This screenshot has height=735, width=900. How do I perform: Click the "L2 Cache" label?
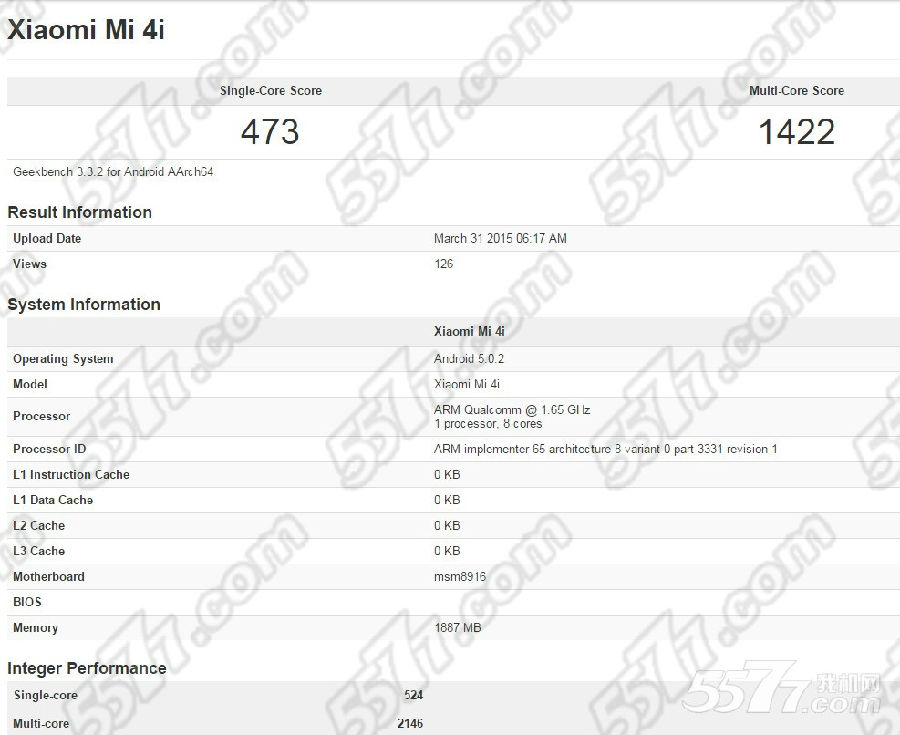39,526
